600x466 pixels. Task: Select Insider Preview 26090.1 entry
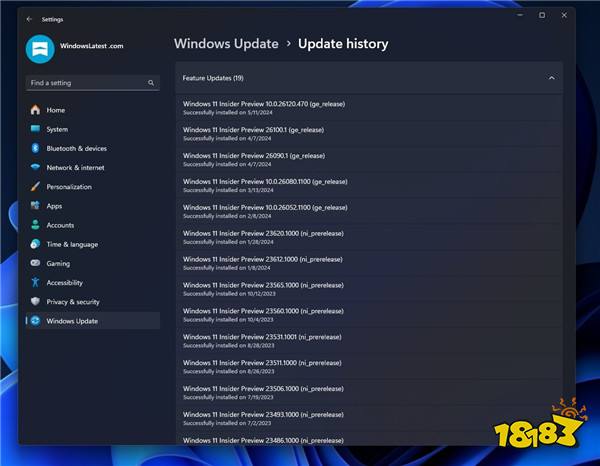pos(369,160)
